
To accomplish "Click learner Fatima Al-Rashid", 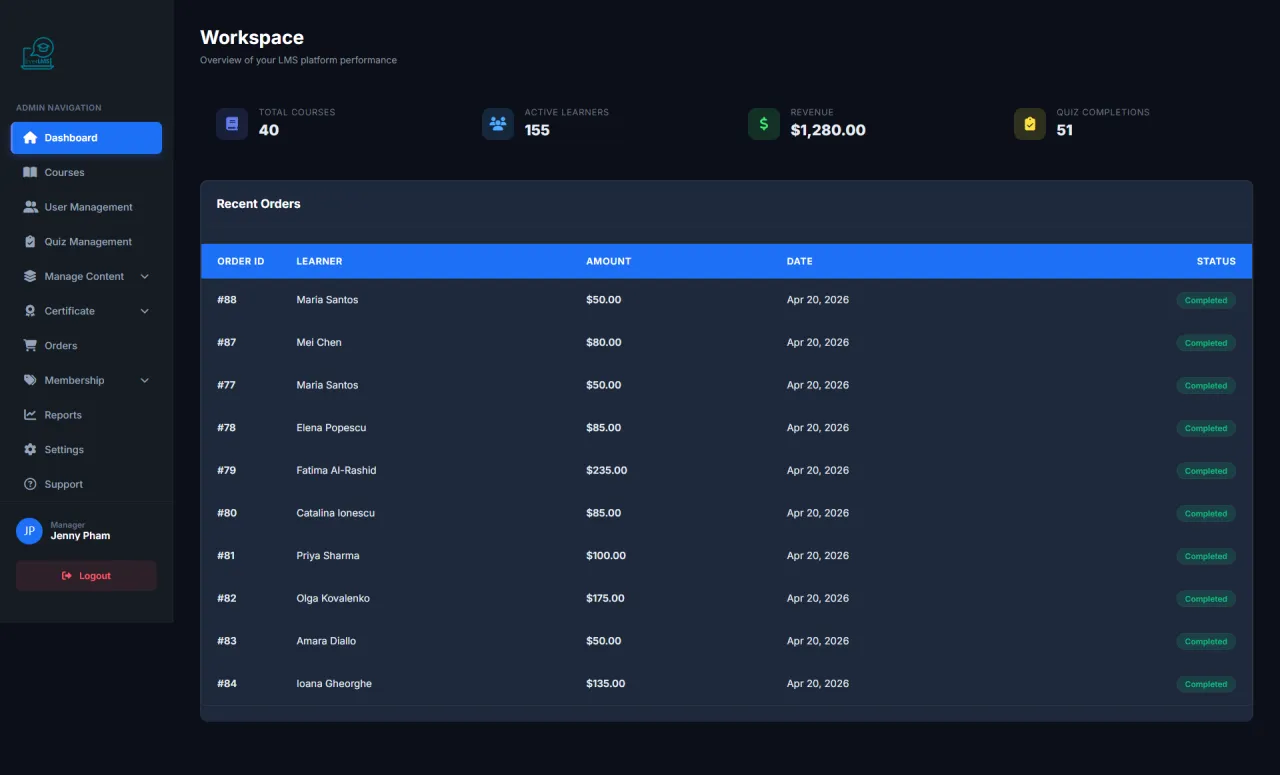I will (x=336, y=470).
